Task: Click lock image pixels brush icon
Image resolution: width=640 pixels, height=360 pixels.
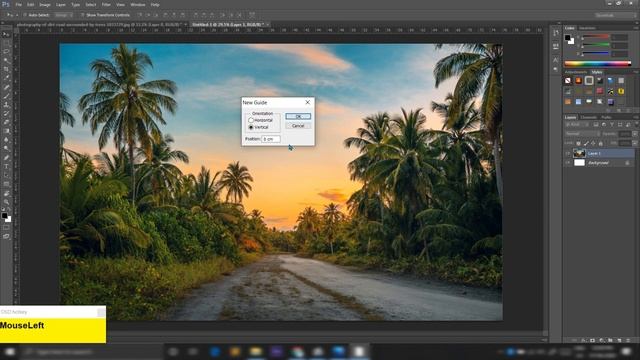Action: 586,143
